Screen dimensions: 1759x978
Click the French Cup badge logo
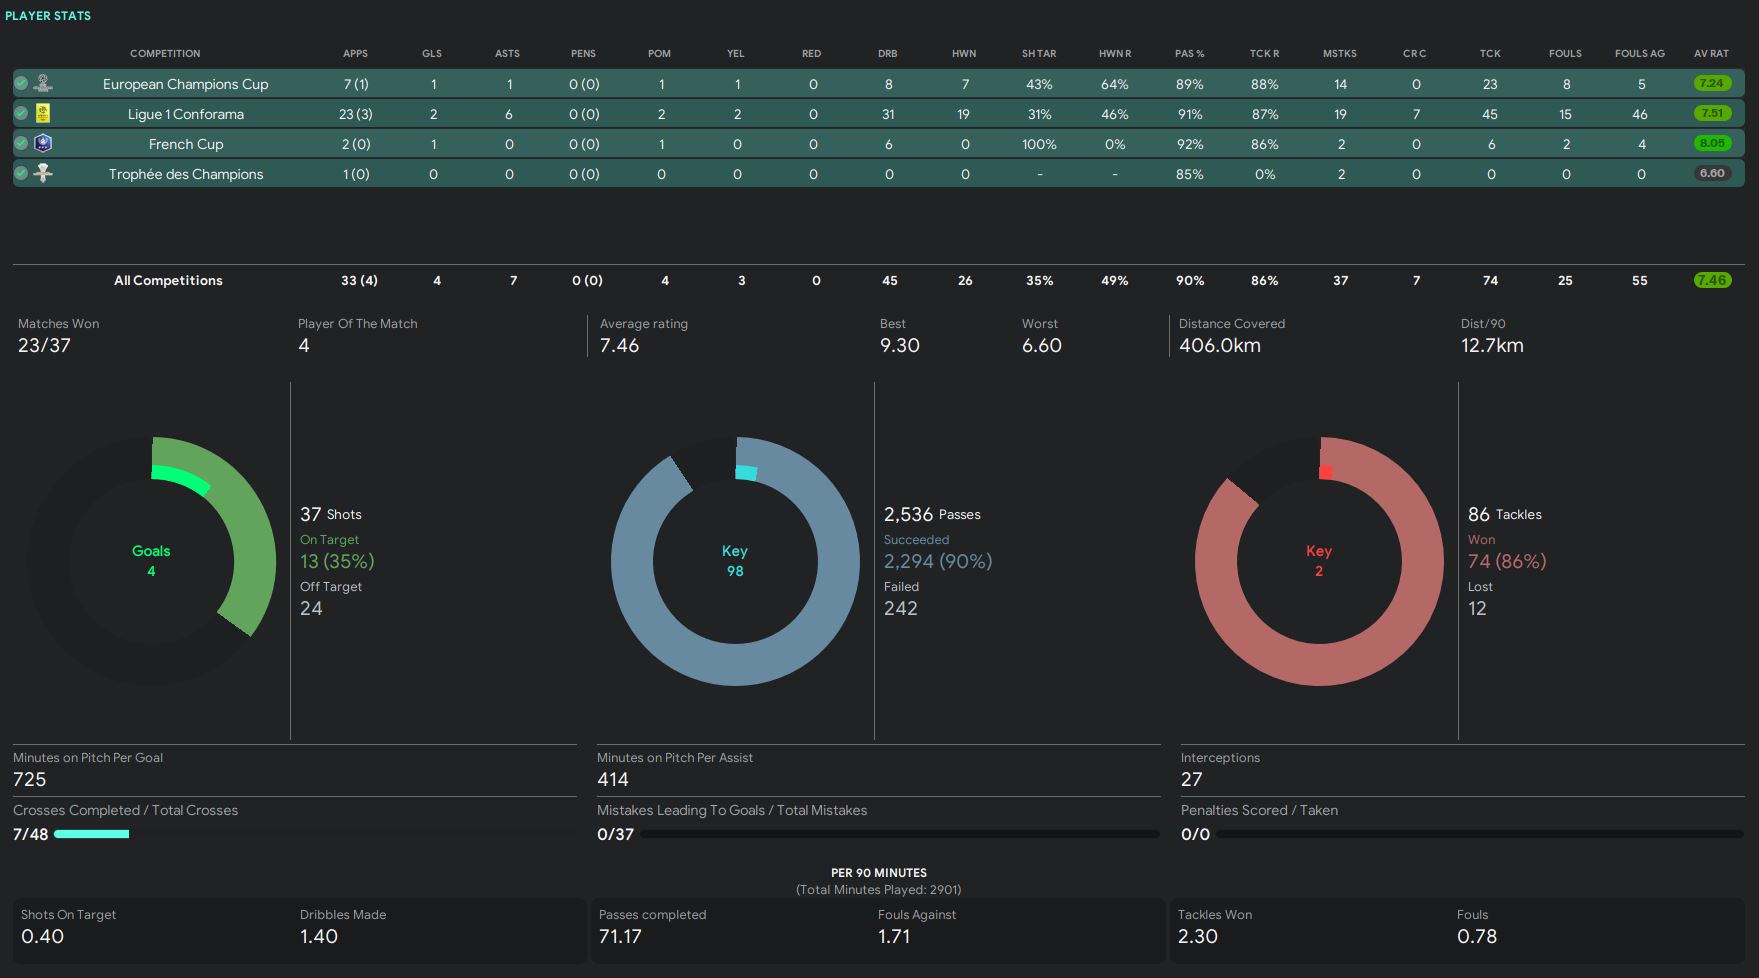click(43, 143)
